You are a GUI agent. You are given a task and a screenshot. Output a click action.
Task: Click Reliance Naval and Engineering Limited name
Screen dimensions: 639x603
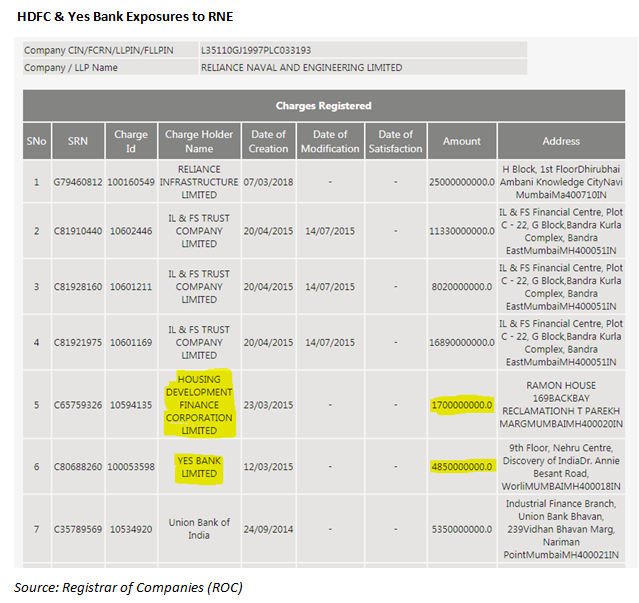coord(301,68)
